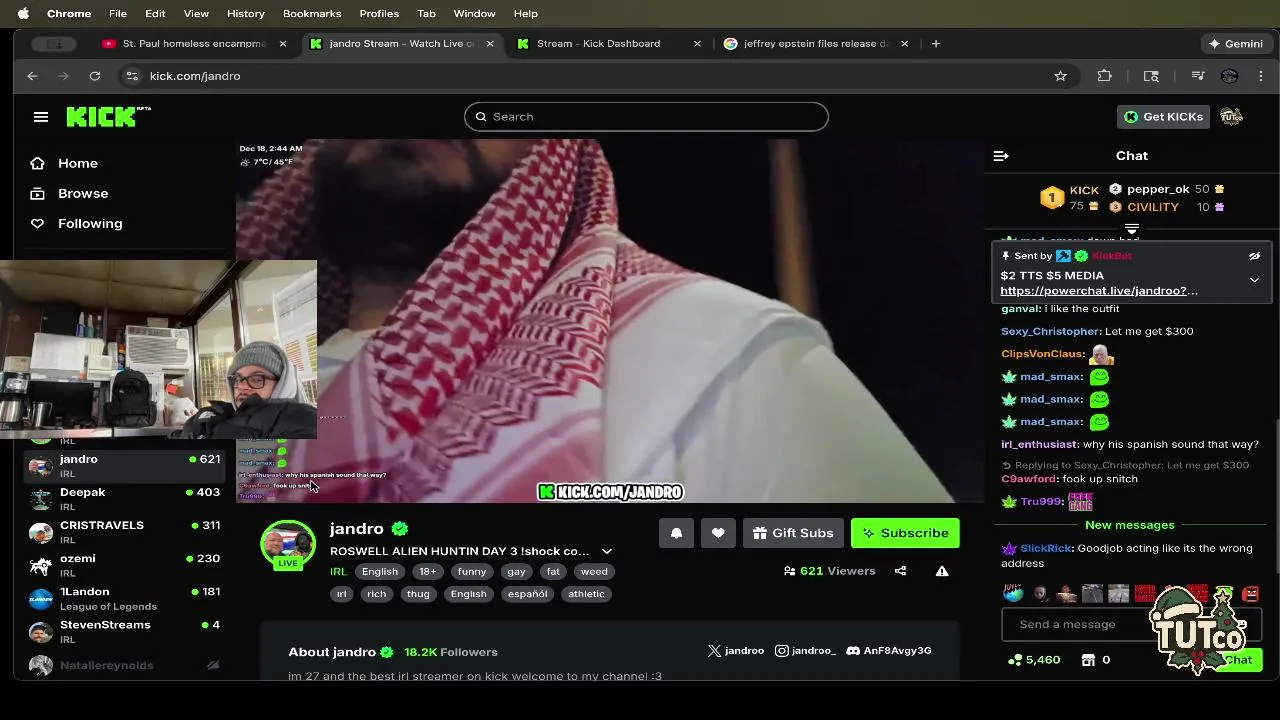Toggle follow heart for jandro
The width and height of the screenshot is (1280, 720).
pyautogui.click(x=718, y=533)
